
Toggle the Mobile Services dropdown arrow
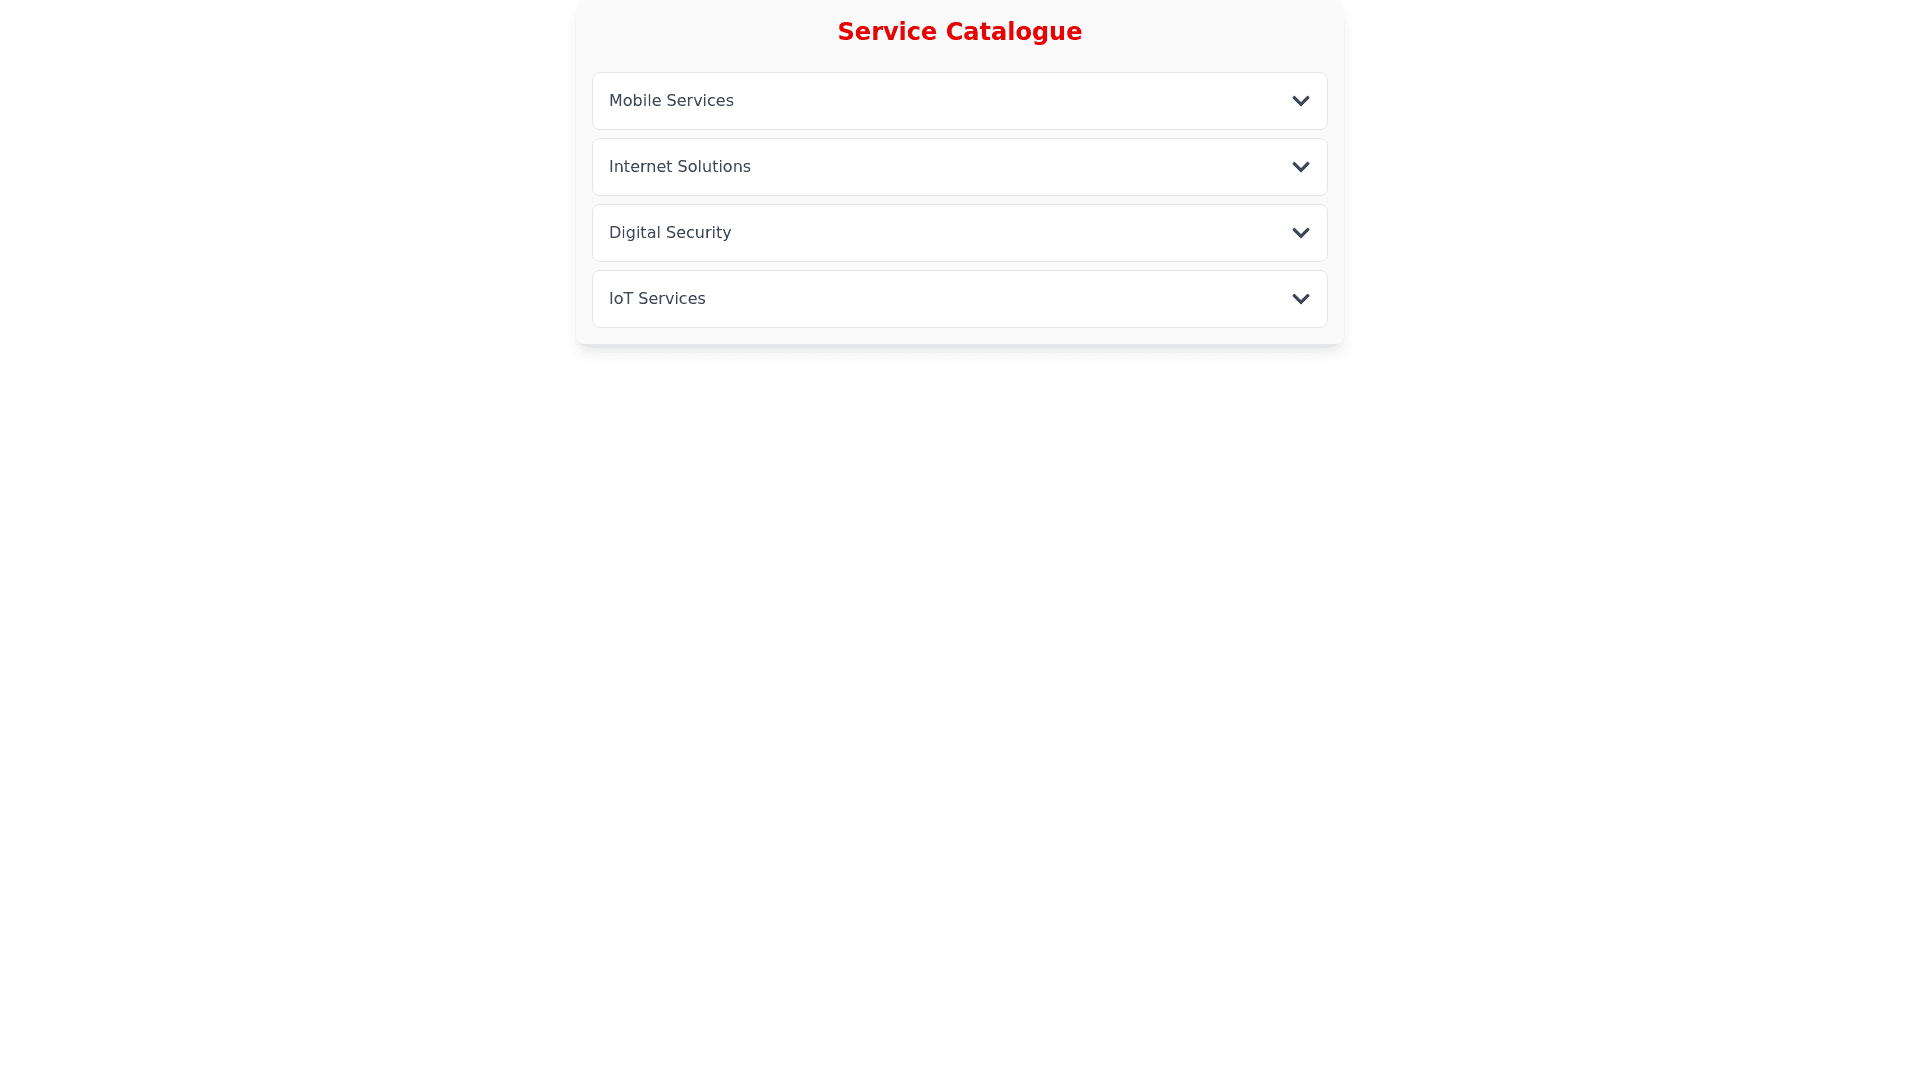click(1300, 101)
